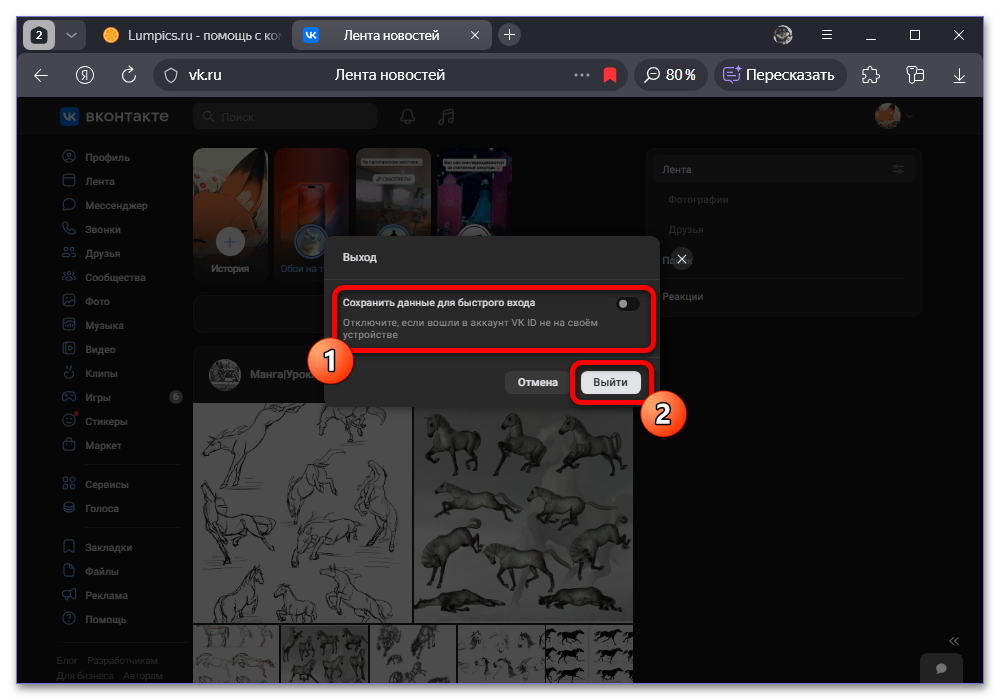Click the История add story thumbnail
The height and width of the screenshot is (700, 1000).
tap(230, 214)
